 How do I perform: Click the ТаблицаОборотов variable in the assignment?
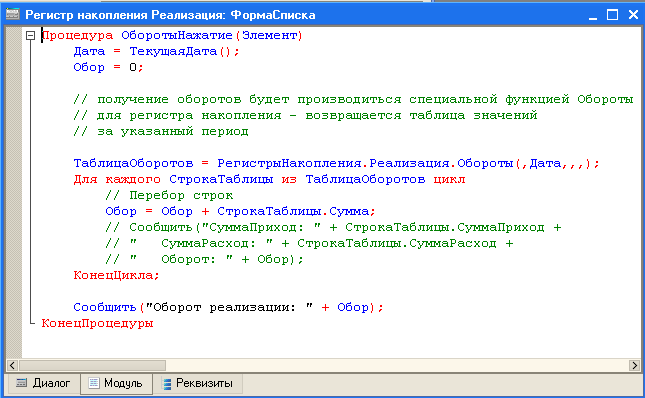[133, 164]
